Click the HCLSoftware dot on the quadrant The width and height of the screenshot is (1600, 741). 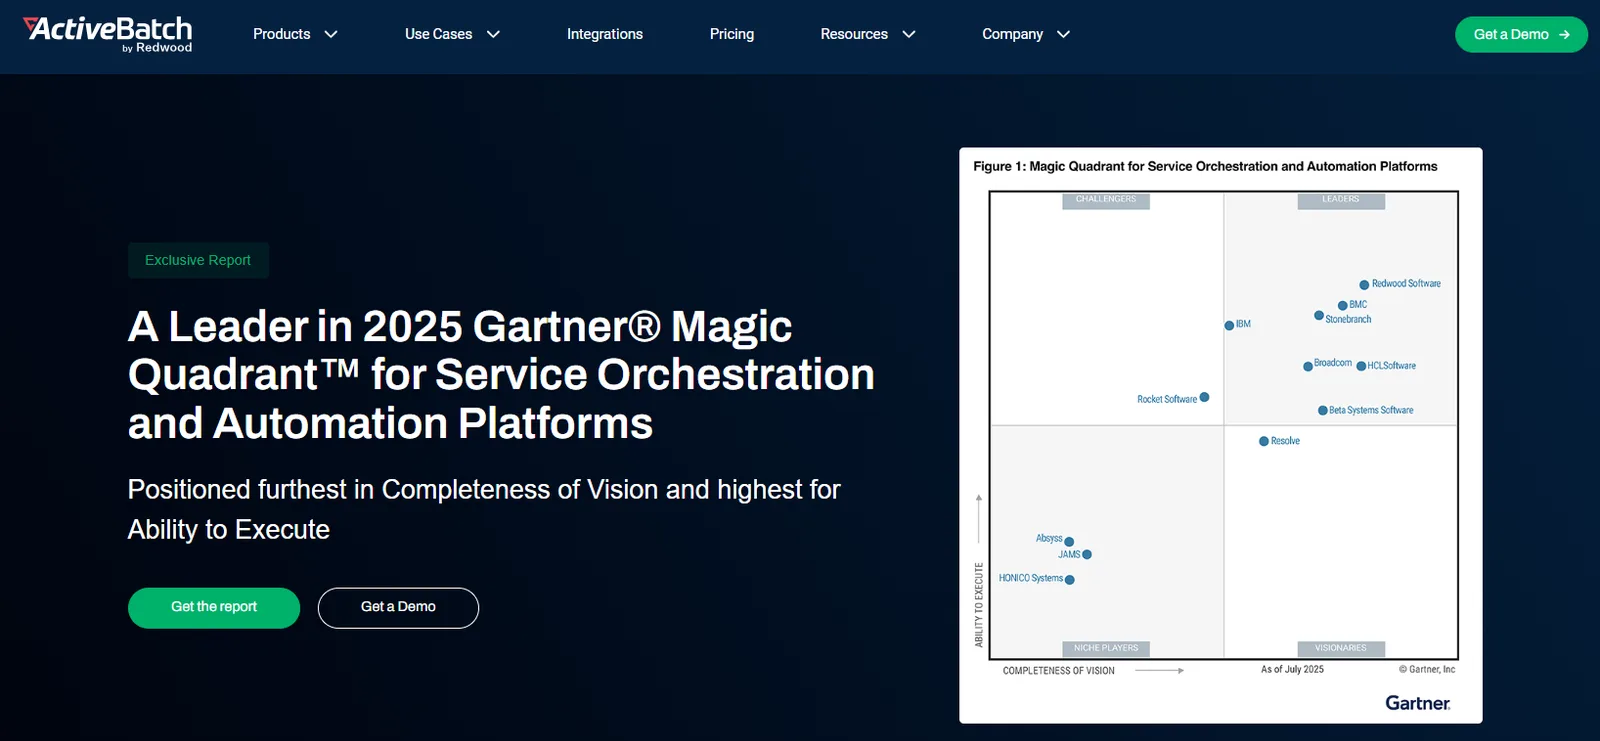point(1361,366)
